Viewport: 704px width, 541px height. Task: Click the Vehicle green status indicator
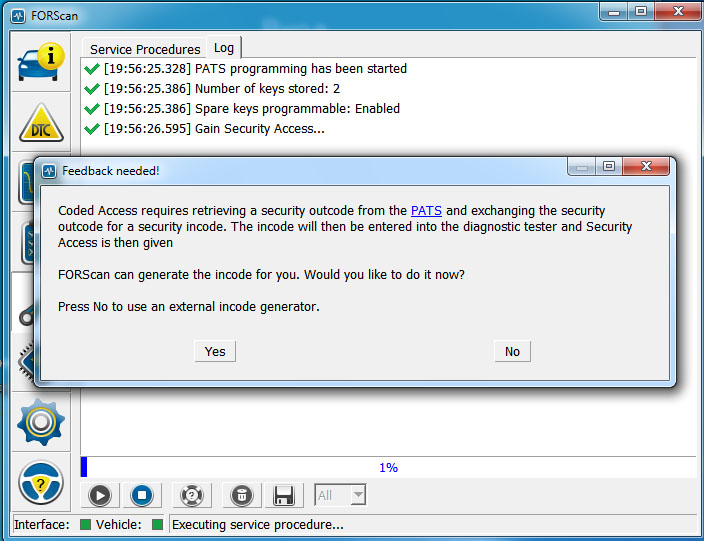(157, 525)
